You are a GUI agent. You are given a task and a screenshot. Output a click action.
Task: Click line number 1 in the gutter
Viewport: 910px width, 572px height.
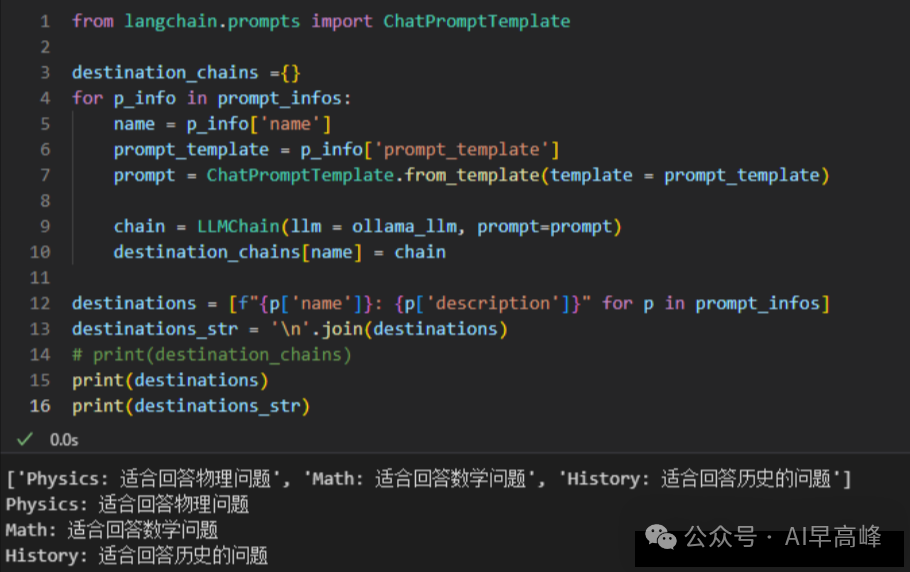(45, 21)
